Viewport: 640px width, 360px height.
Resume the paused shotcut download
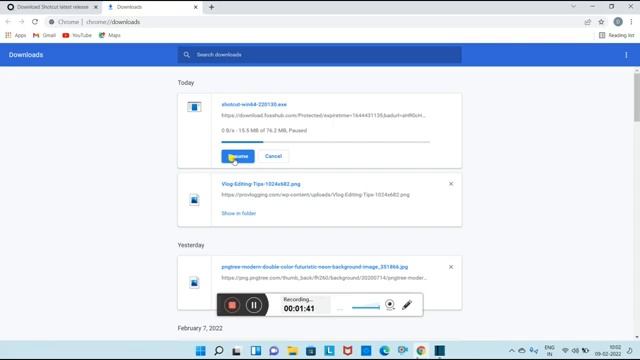coord(238,156)
